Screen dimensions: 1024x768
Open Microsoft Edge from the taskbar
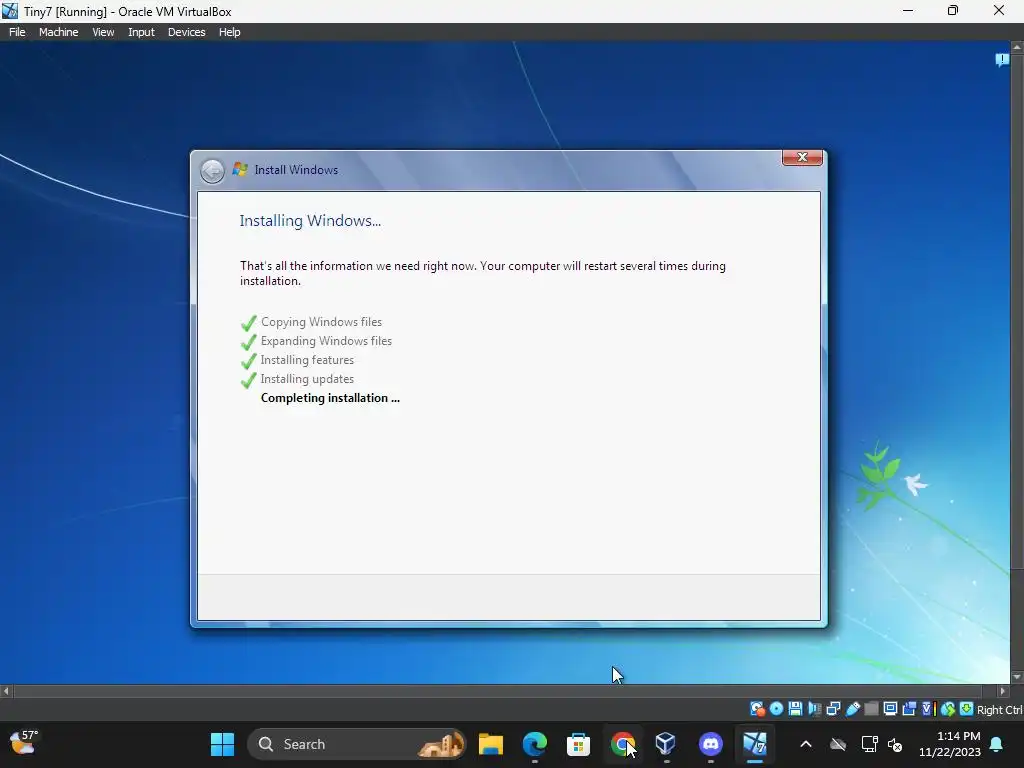tap(535, 744)
